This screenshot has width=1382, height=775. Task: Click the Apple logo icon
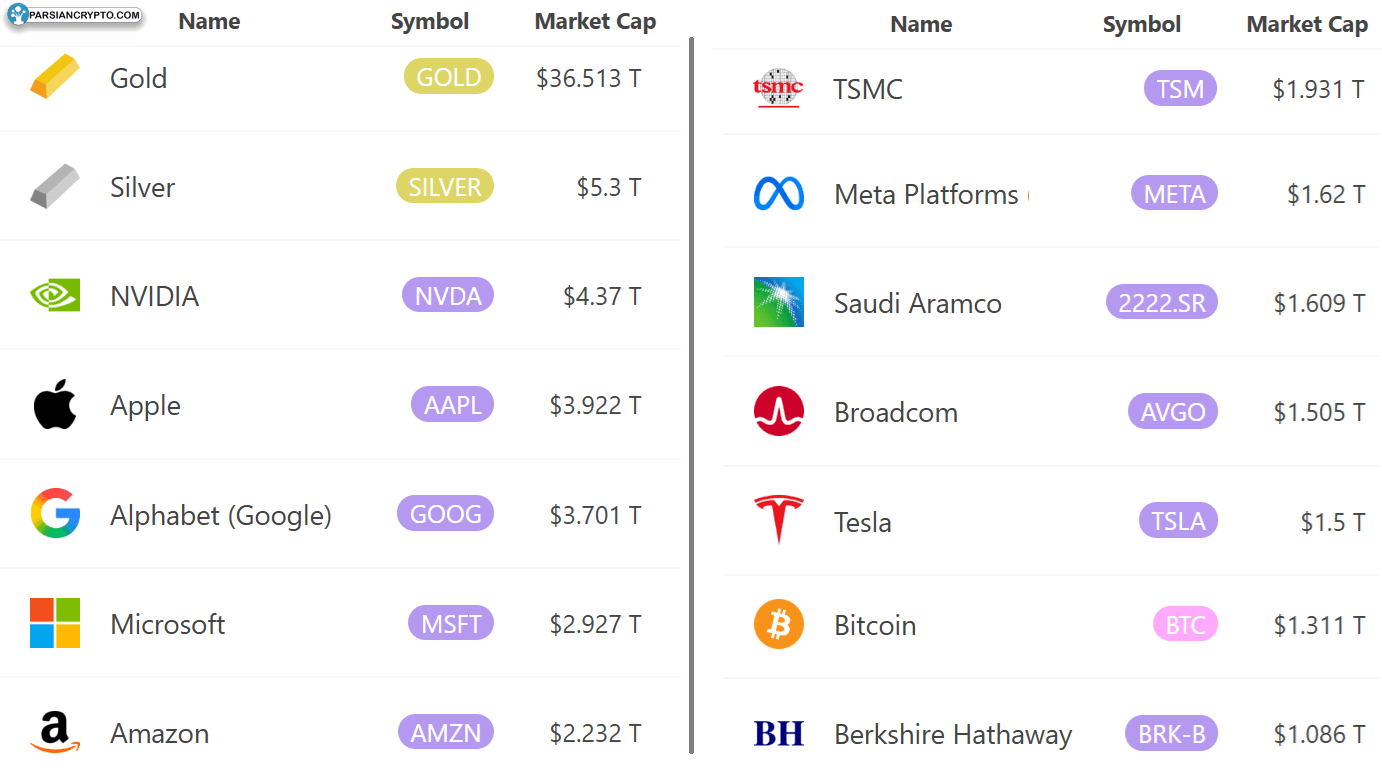[x=55, y=405]
